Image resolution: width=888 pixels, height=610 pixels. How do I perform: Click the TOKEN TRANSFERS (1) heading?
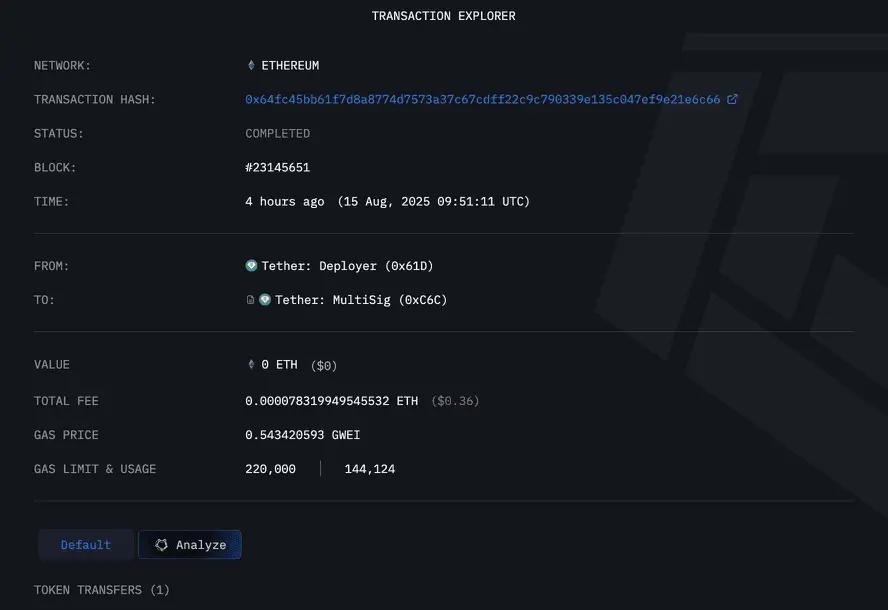click(x=101, y=590)
